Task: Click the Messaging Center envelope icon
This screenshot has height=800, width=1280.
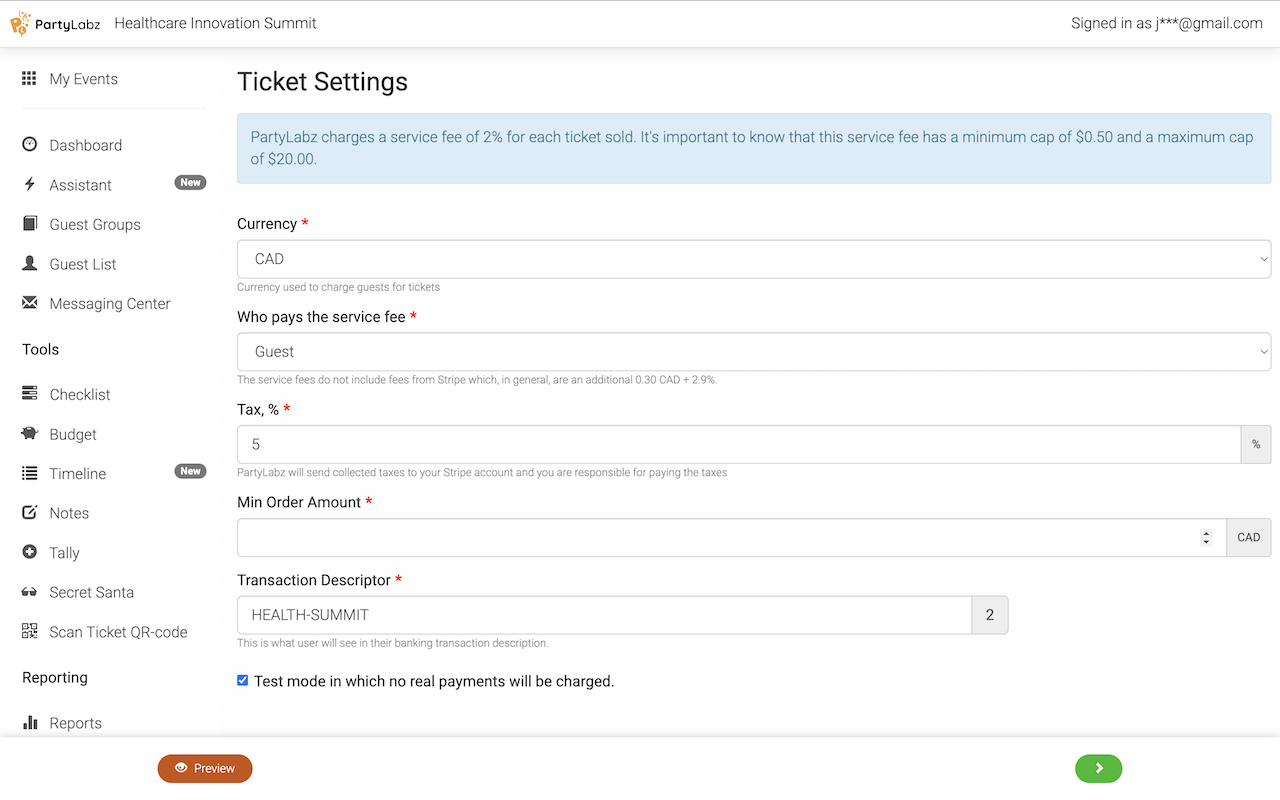Action: tap(29, 303)
